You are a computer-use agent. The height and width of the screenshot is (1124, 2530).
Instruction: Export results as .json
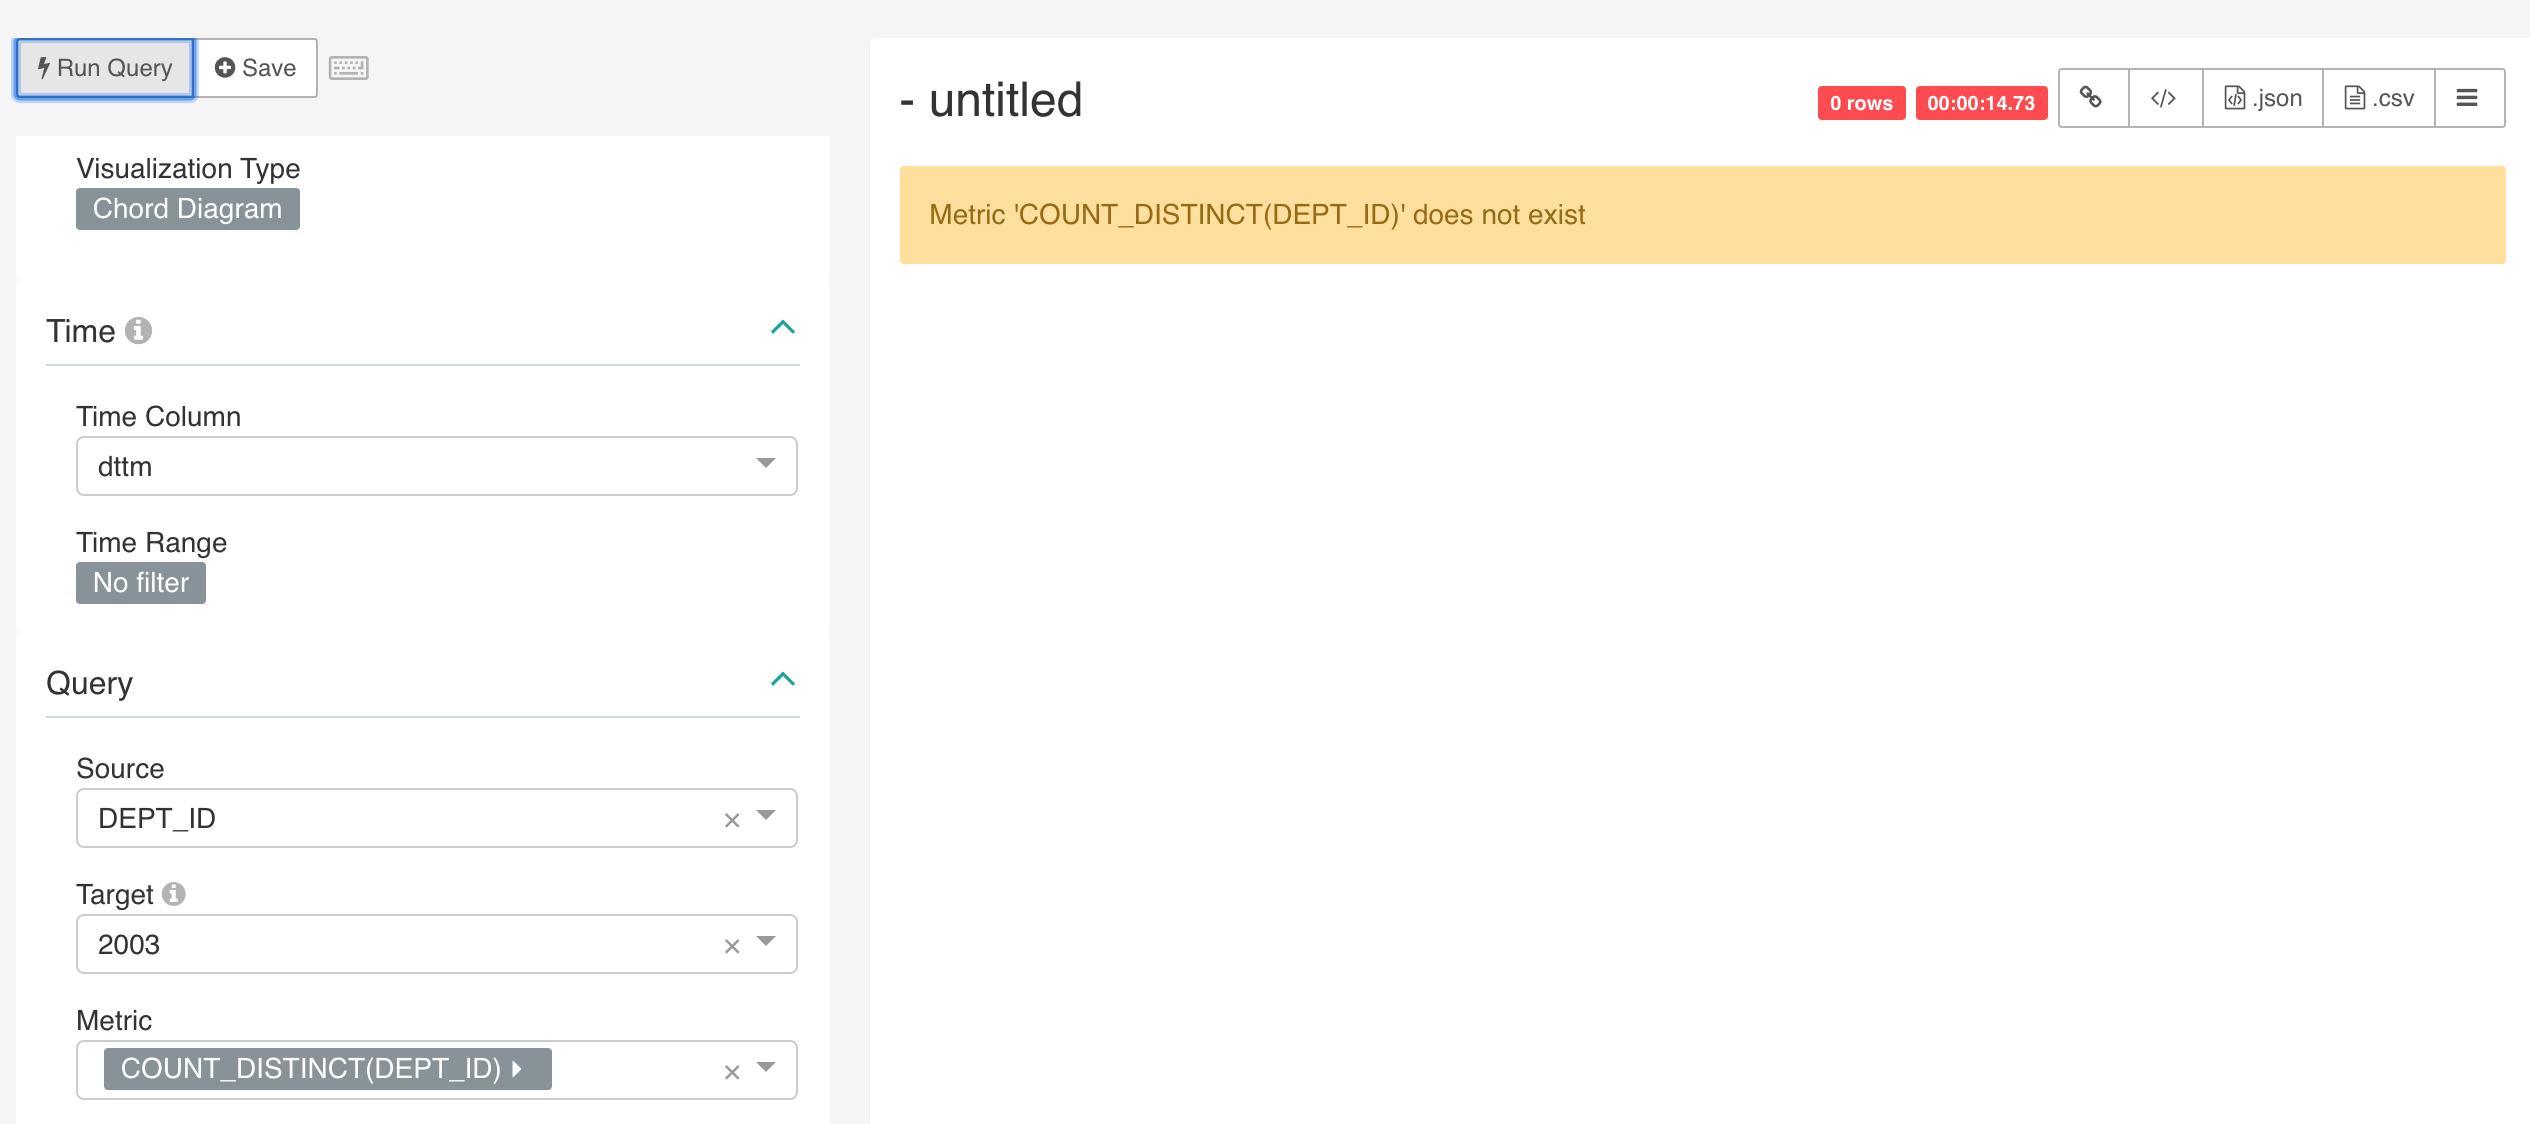pos(2262,98)
